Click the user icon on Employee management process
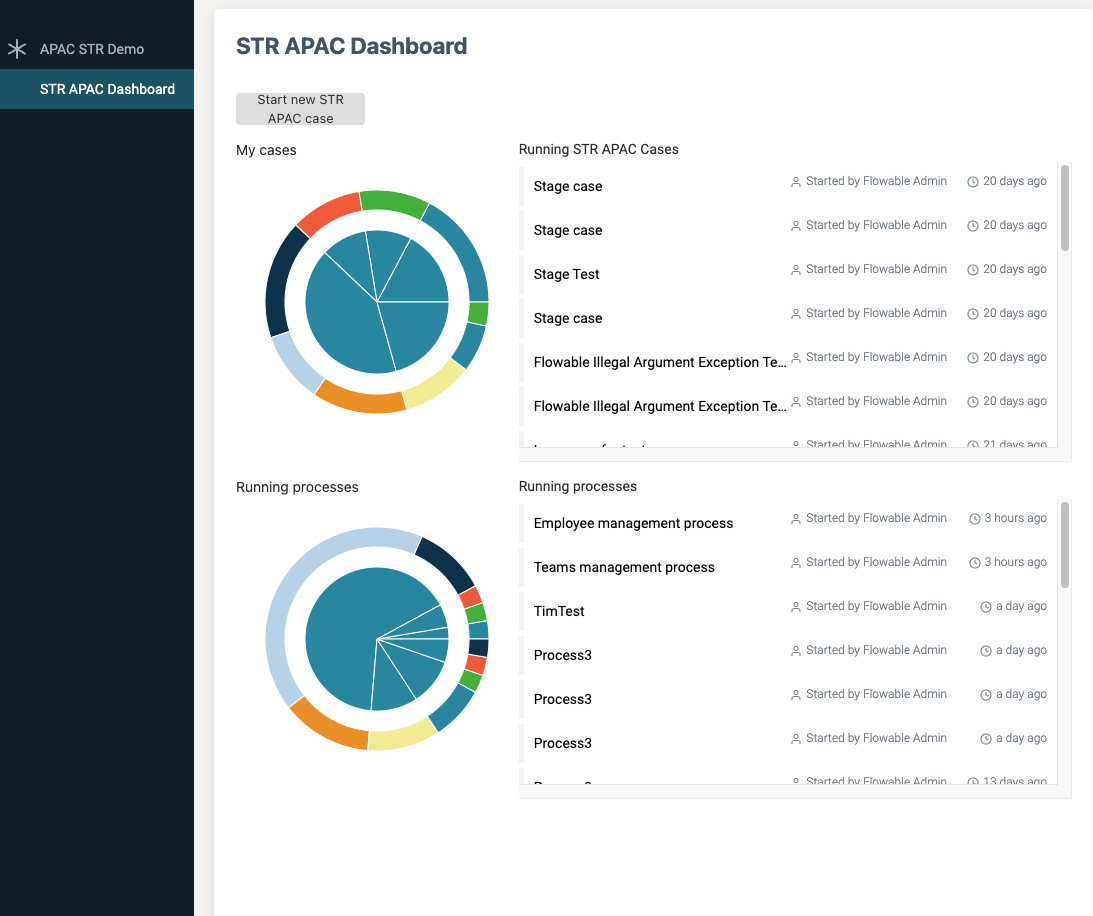Viewport: 1093px width, 916px height. (x=796, y=519)
